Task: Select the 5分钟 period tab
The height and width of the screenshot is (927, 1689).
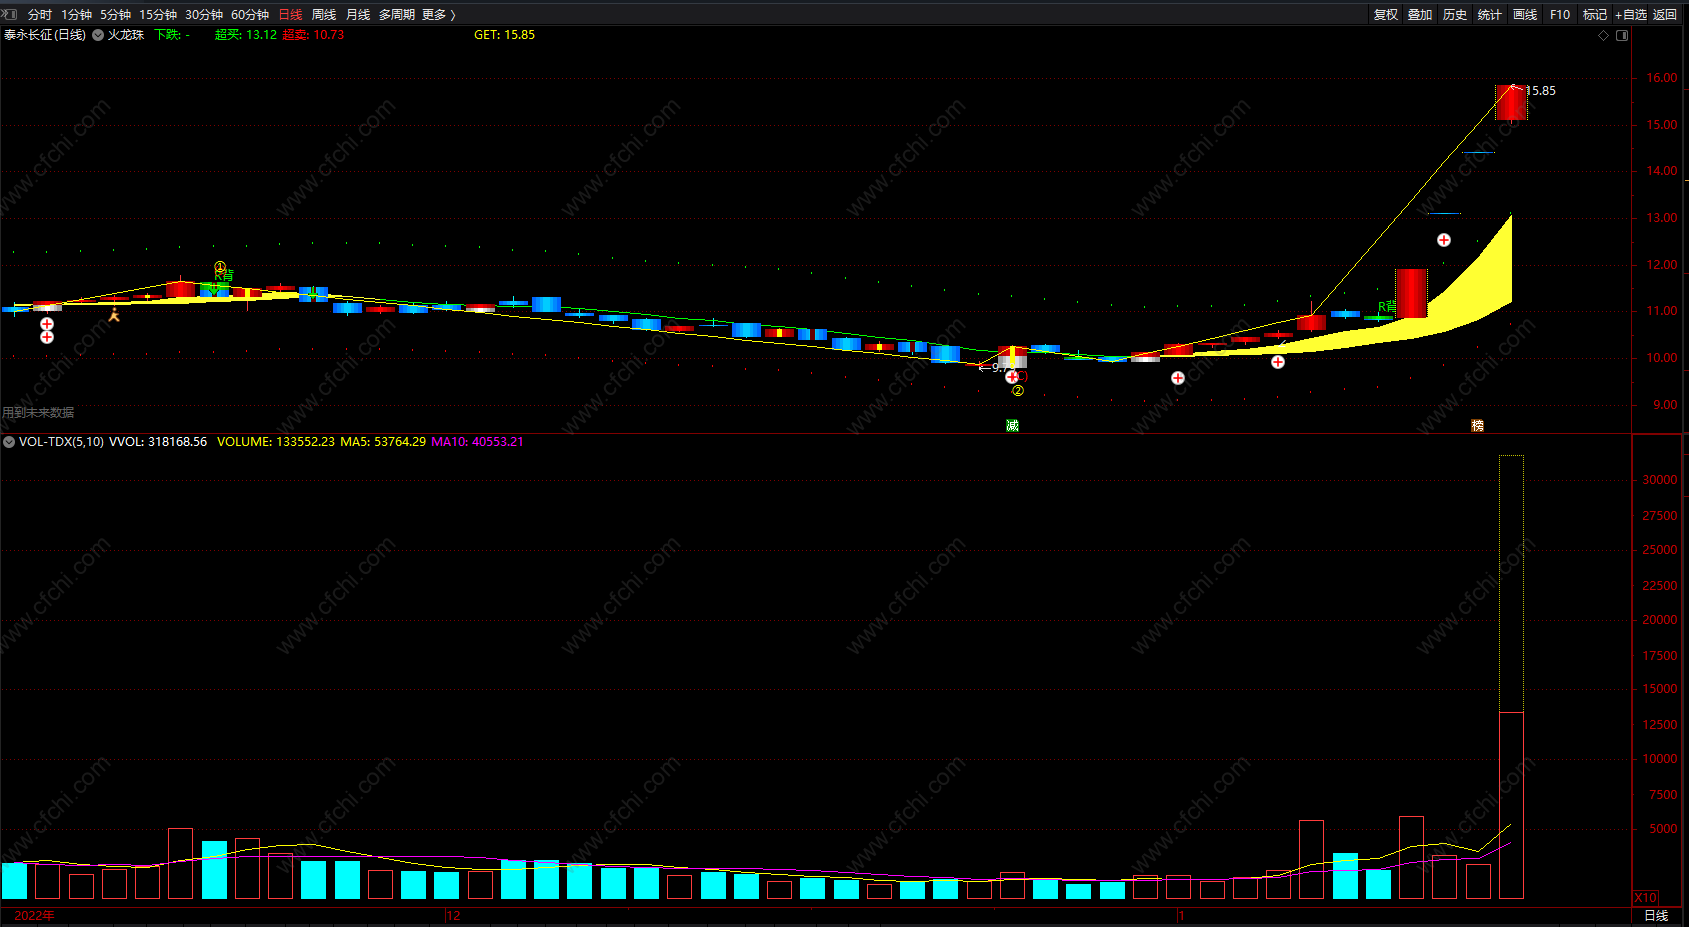Action: 115,15
